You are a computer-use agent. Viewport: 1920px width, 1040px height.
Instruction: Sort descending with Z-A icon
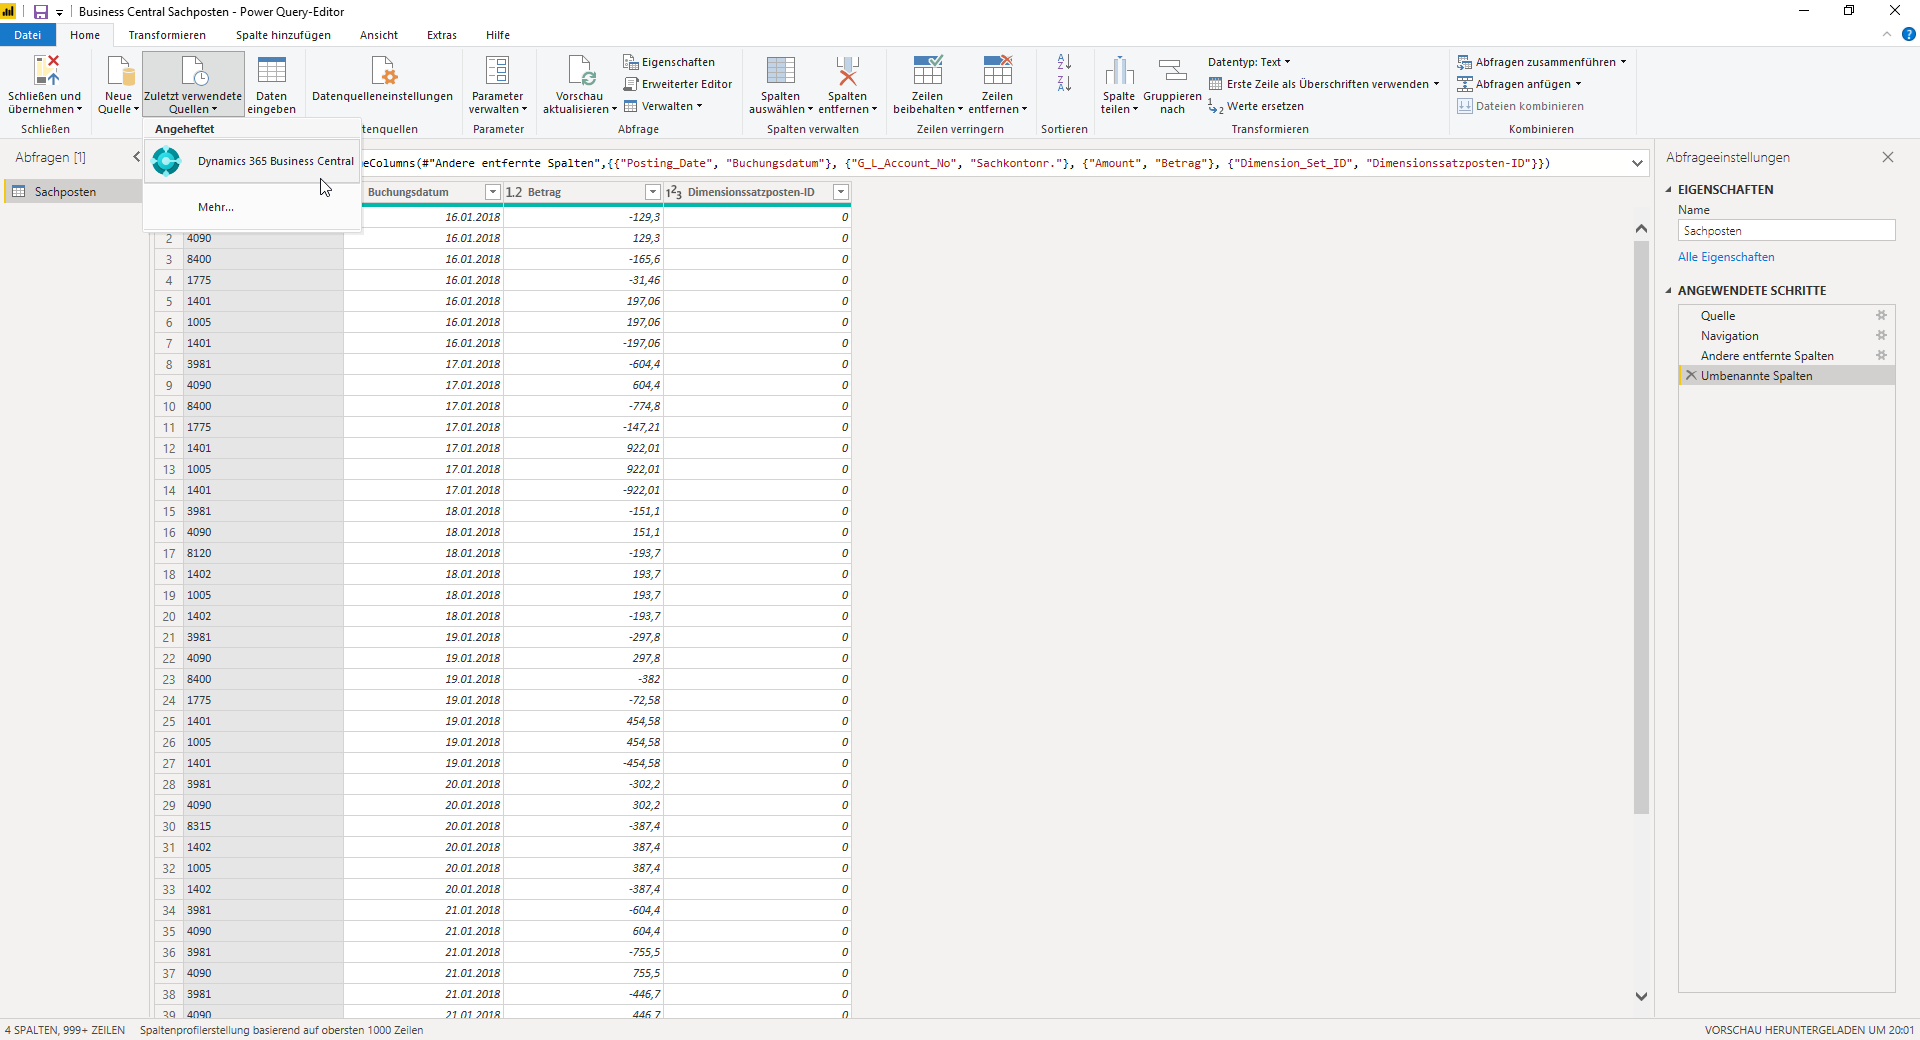tap(1064, 84)
